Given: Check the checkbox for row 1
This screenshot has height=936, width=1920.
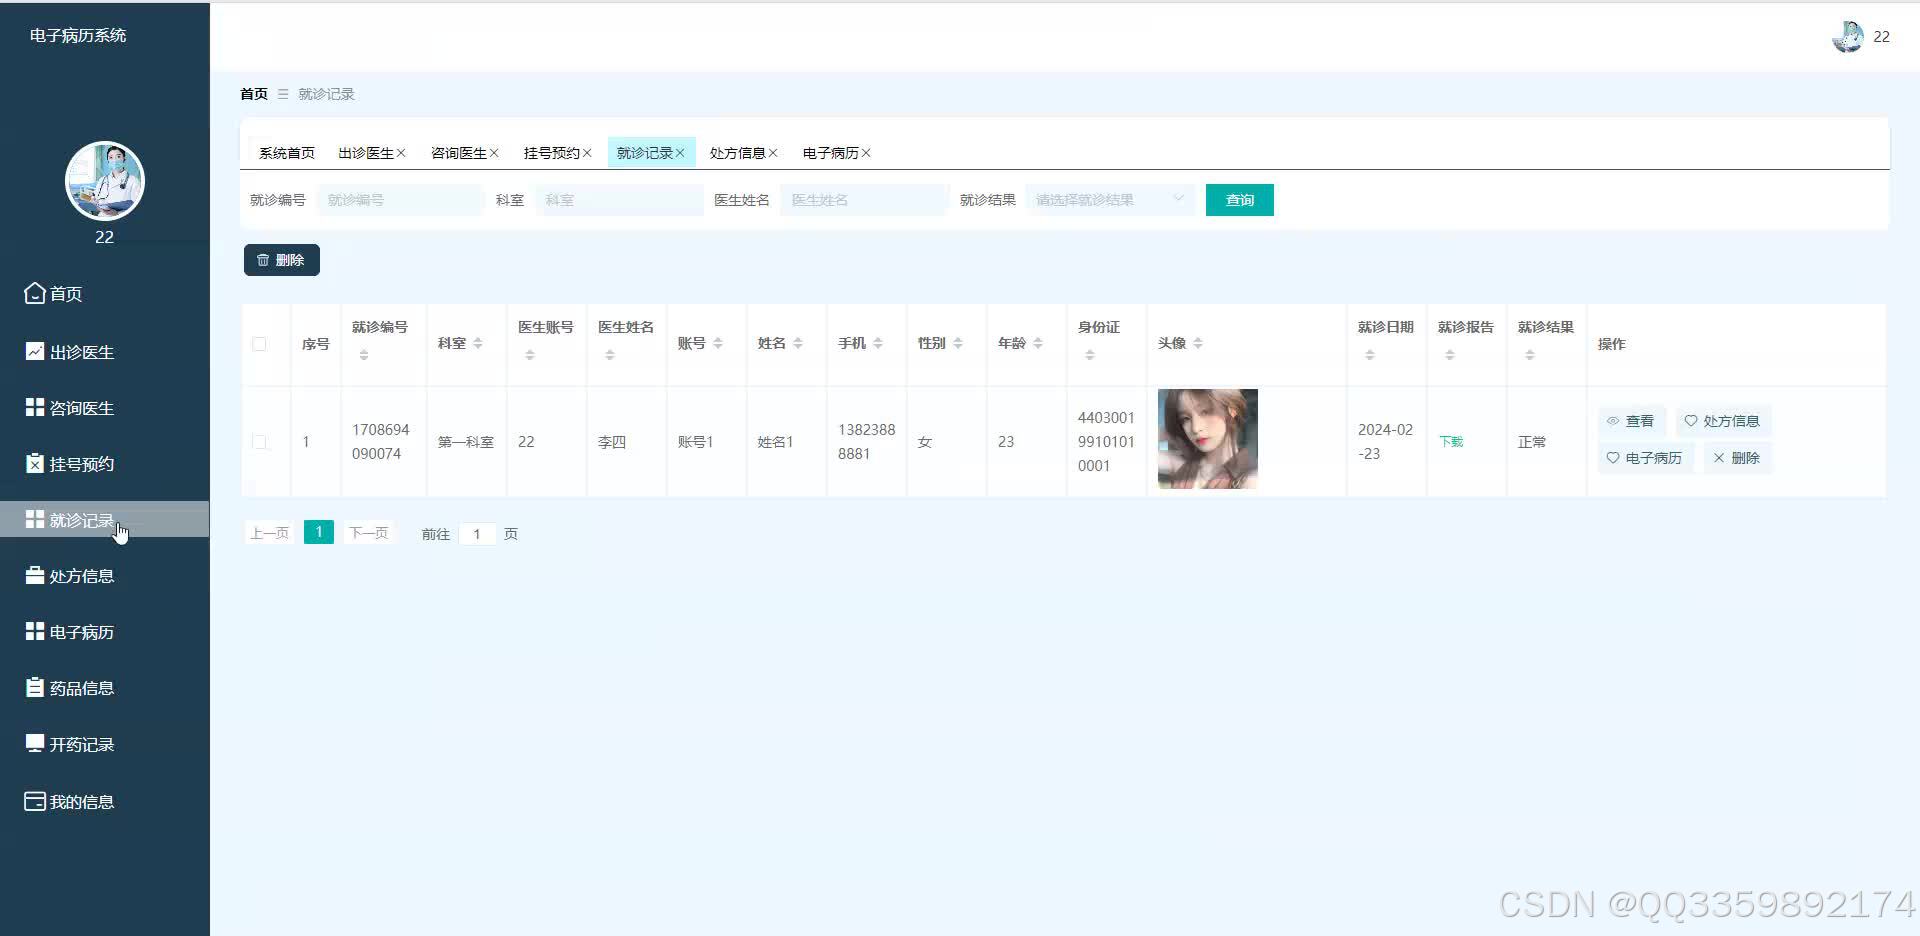Looking at the screenshot, I should tap(259, 442).
